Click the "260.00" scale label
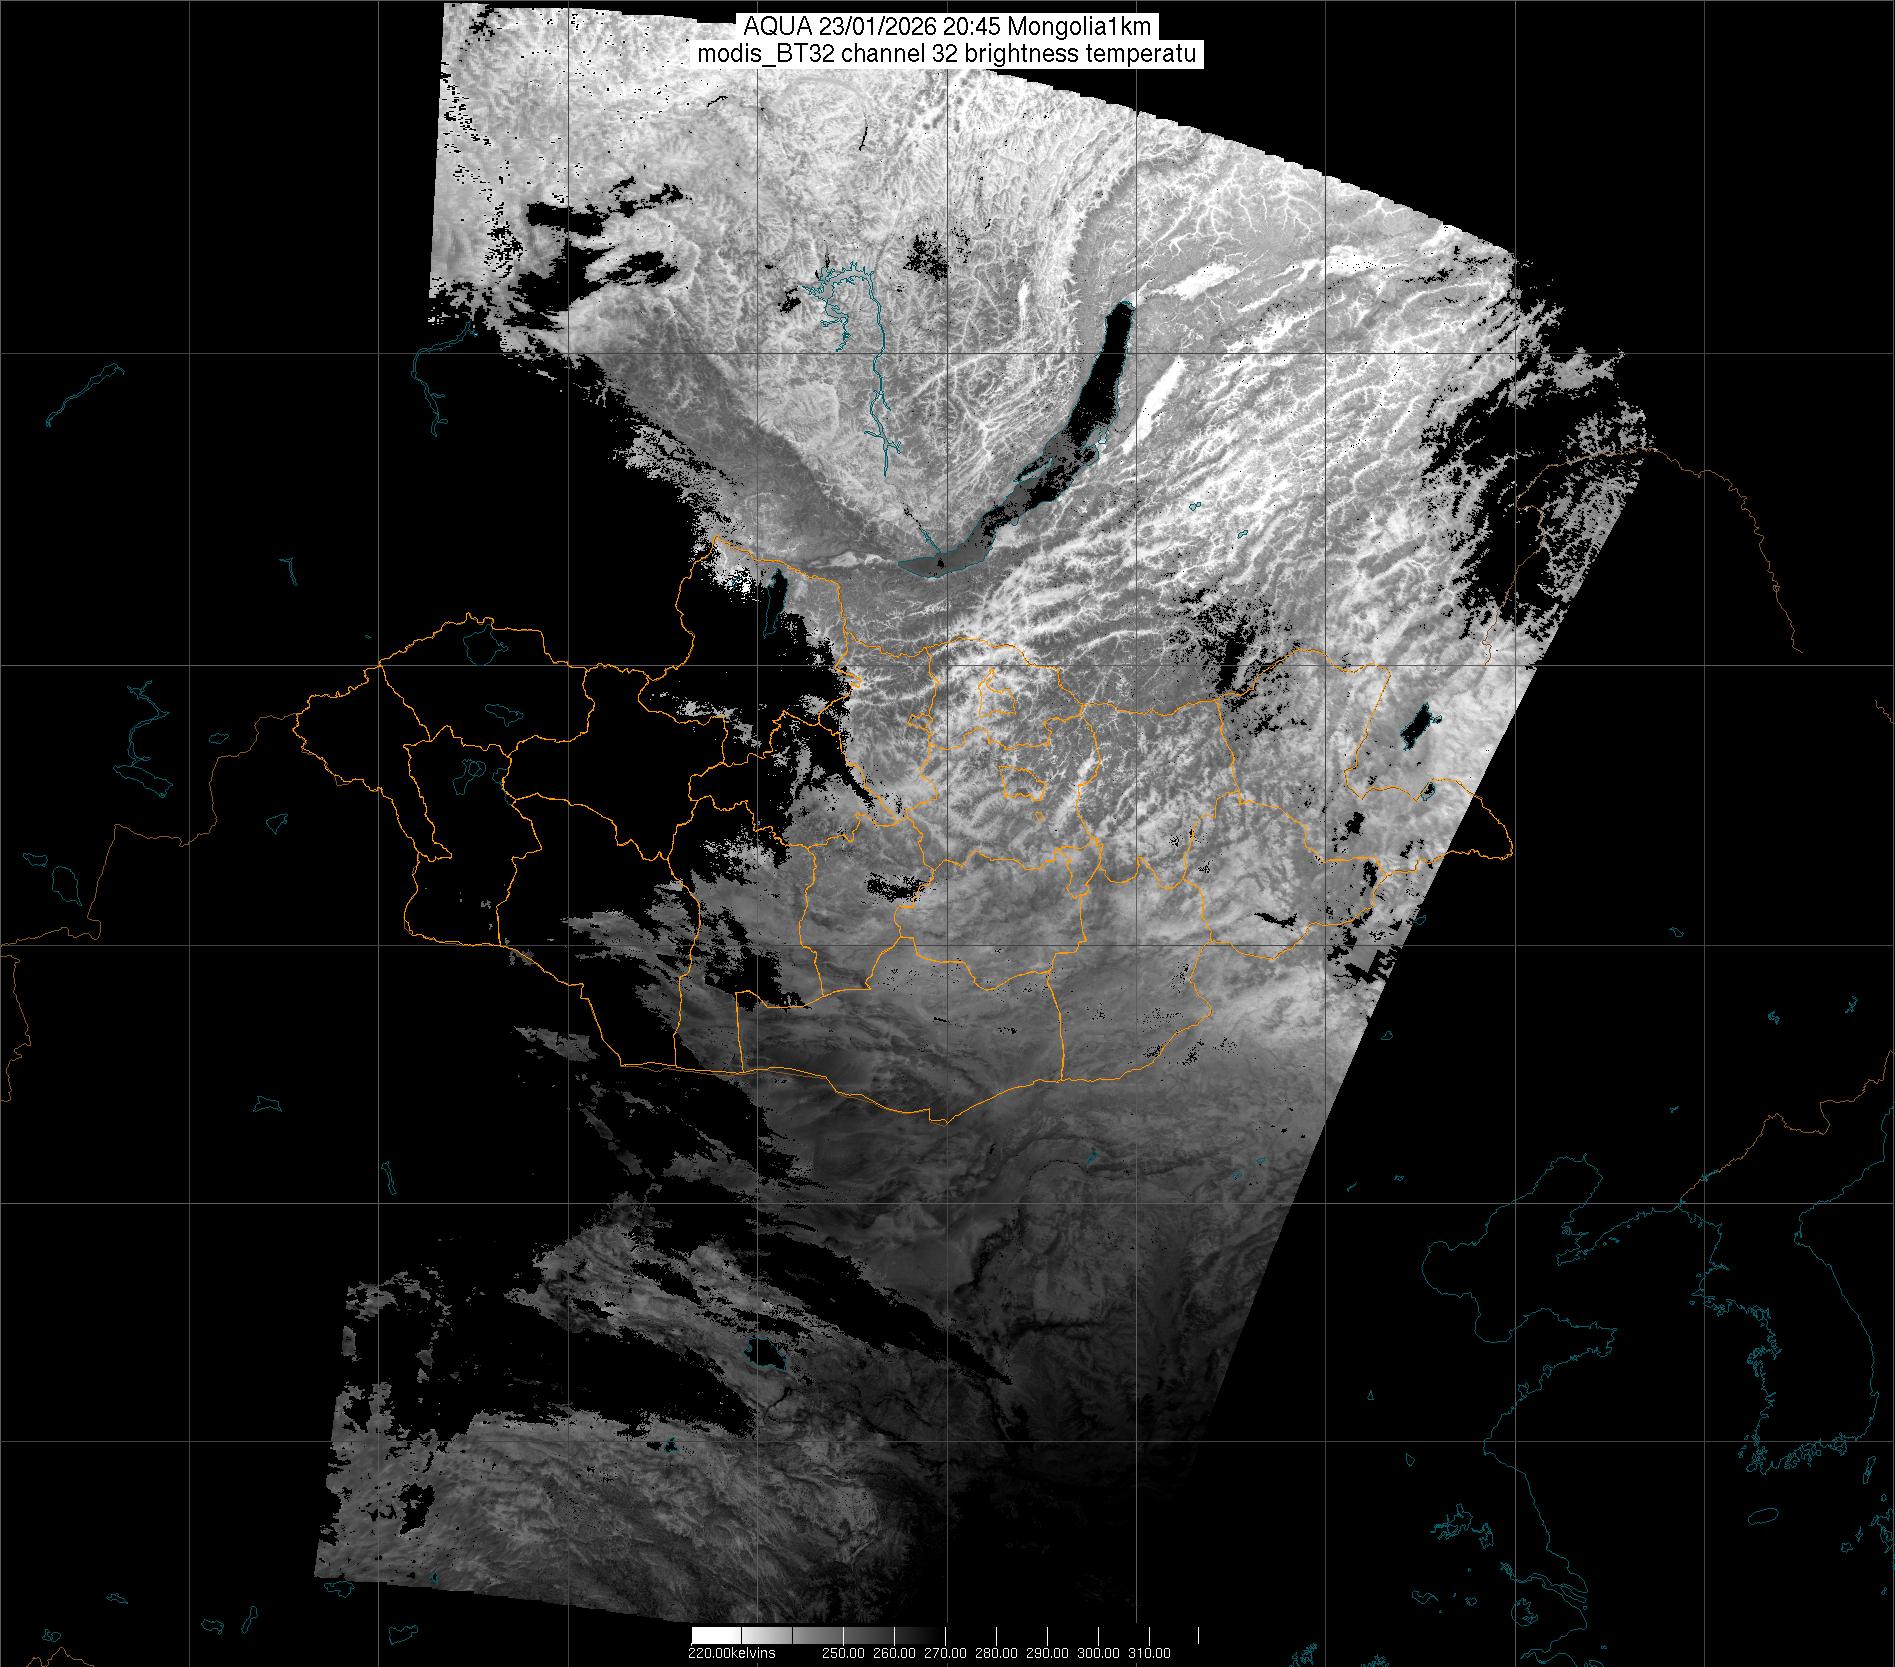 (x=893, y=1653)
